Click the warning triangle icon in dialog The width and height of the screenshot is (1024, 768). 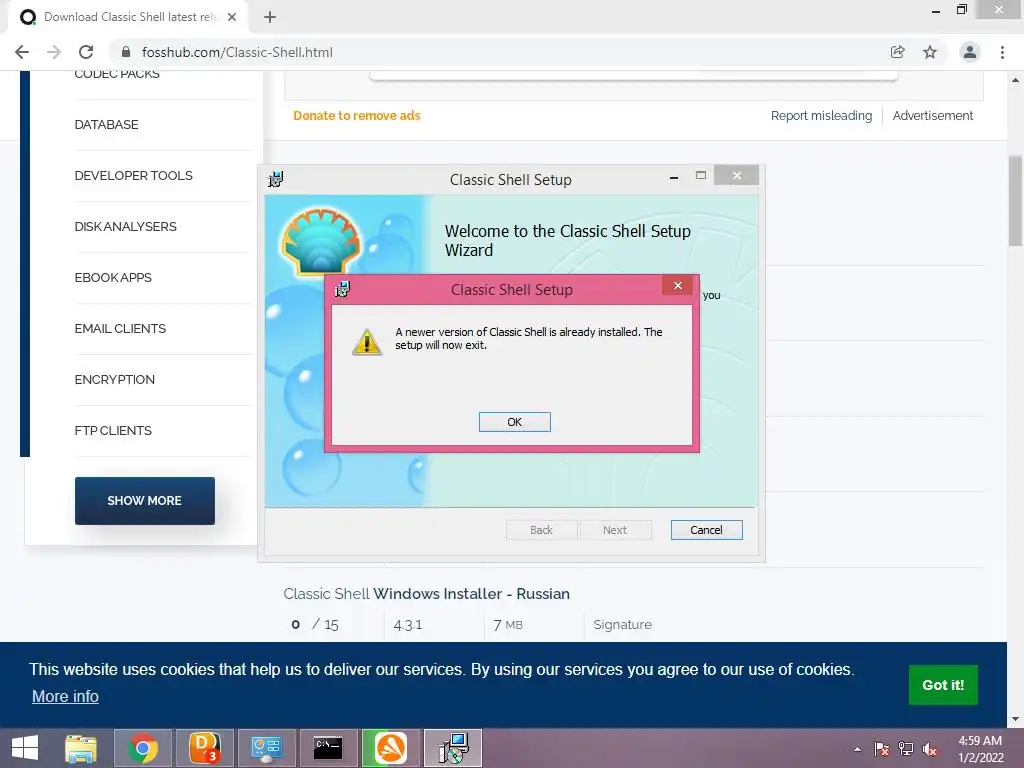(x=367, y=342)
